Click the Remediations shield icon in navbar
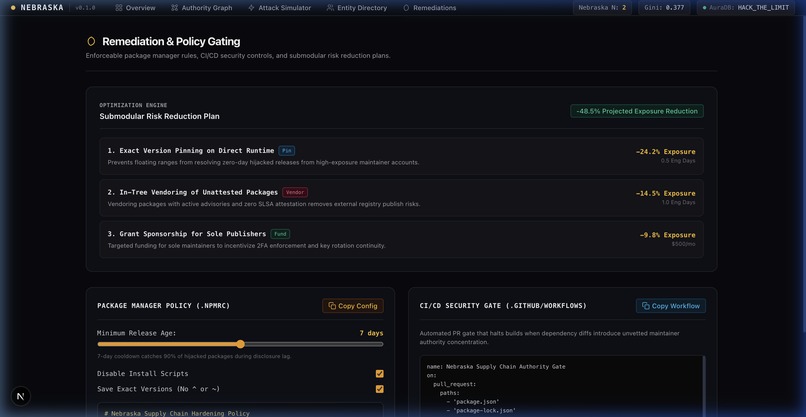This screenshot has height=417, width=806. coord(406,8)
